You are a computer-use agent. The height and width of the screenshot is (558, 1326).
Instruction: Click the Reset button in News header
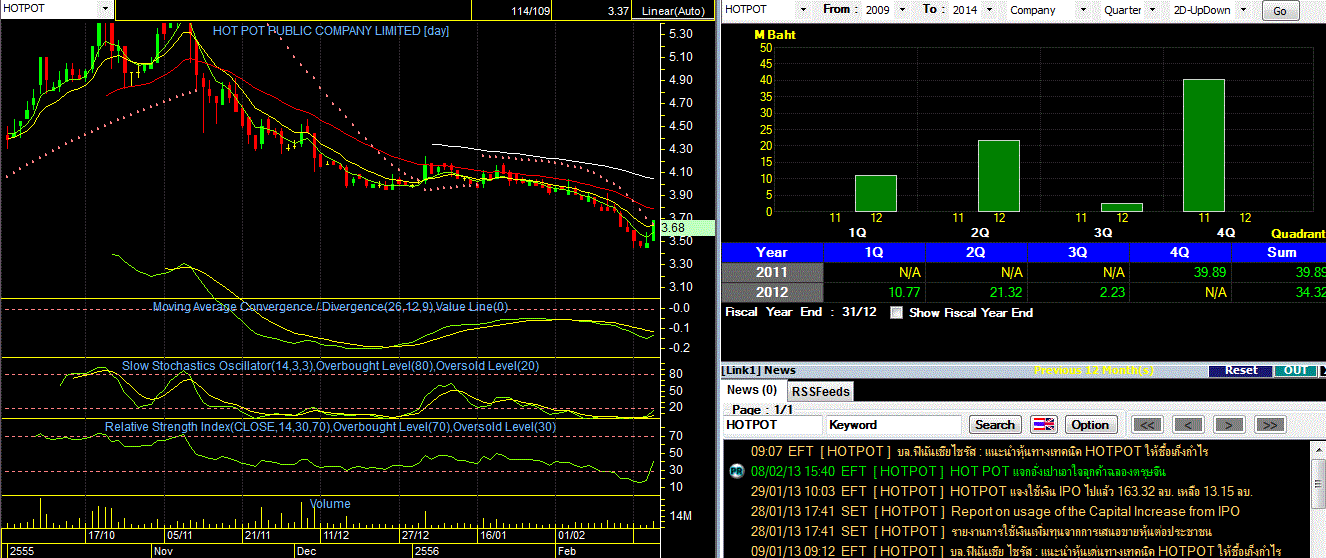click(x=1241, y=370)
